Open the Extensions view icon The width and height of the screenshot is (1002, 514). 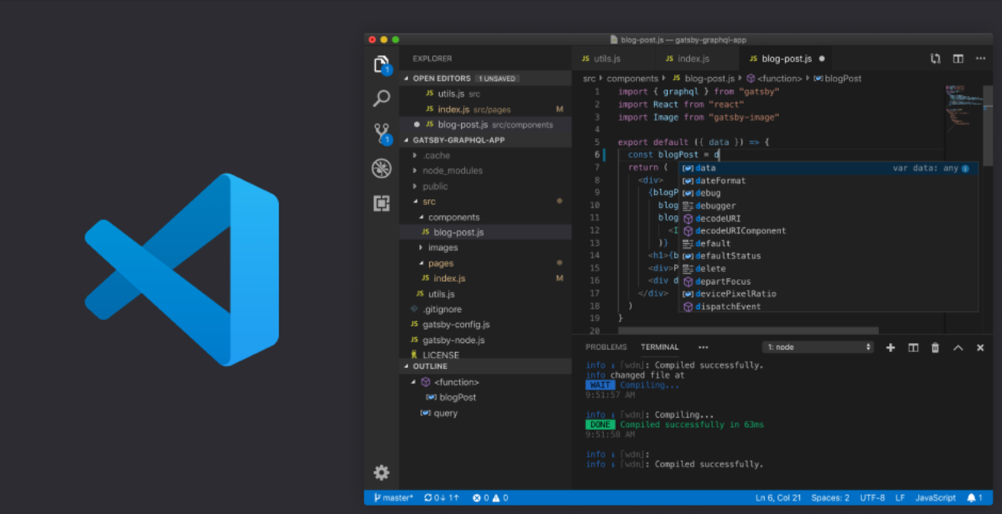381,203
